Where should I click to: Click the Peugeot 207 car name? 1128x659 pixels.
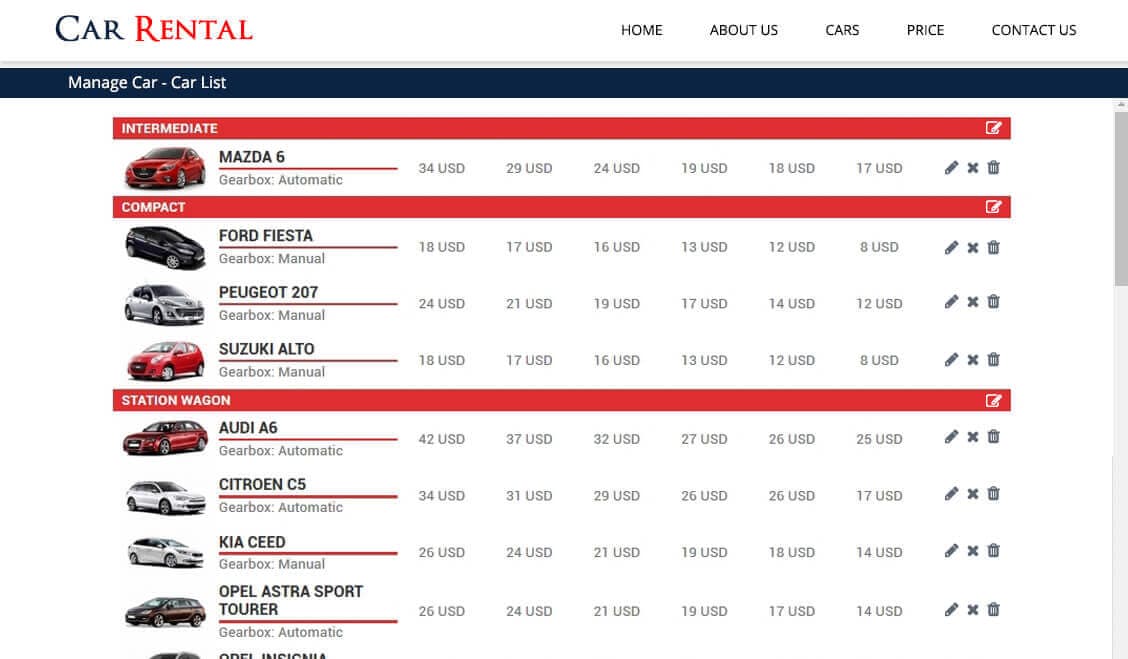click(268, 292)
